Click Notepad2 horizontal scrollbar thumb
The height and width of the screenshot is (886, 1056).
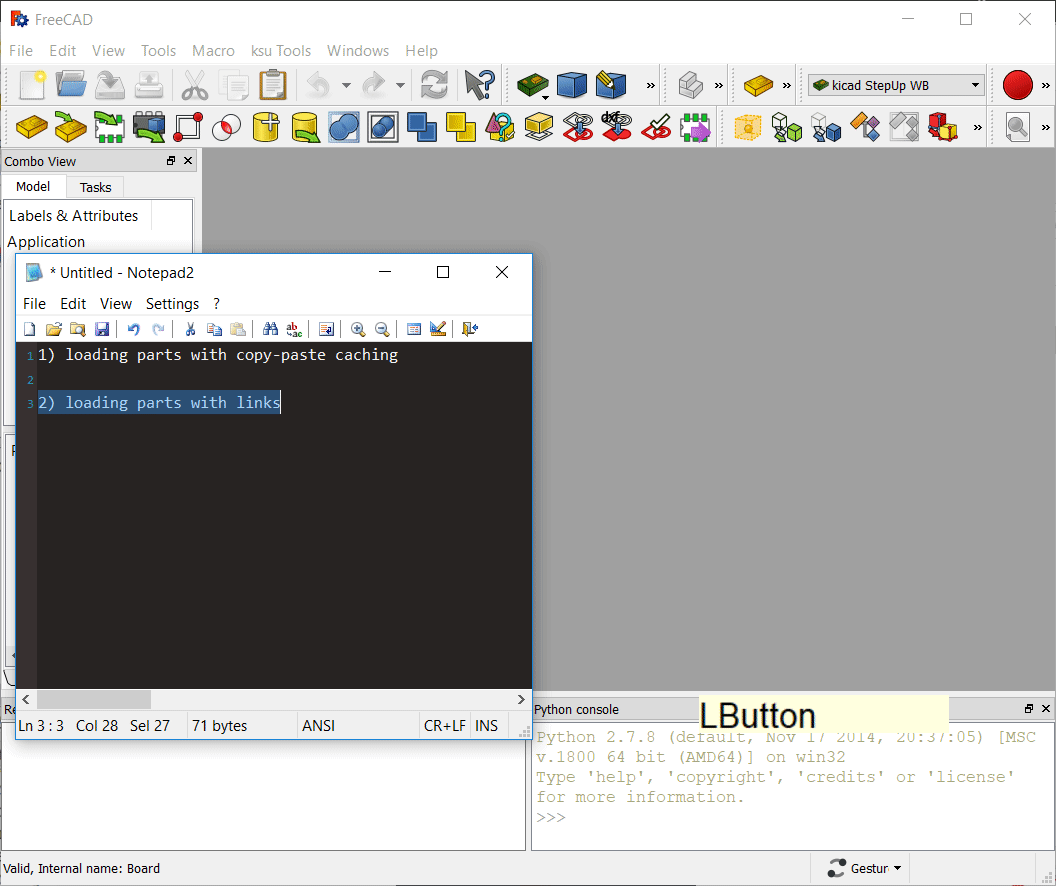(x=94, y=700)
